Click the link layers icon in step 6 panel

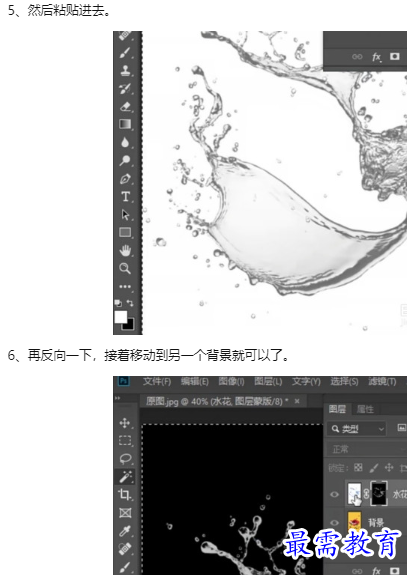(x=357, y=571)
